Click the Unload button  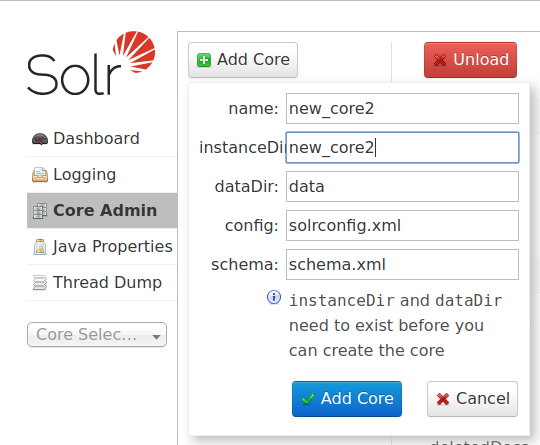pyautogui.click(x=470, y=60)
